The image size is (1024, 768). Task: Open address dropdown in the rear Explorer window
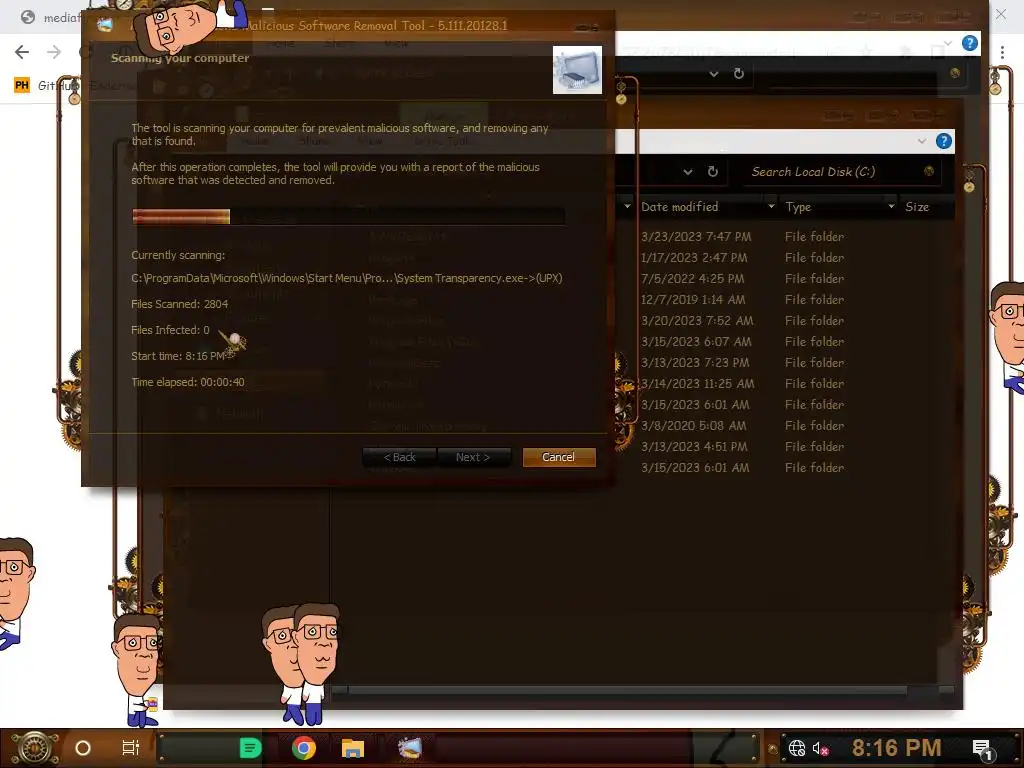[714, 74]
